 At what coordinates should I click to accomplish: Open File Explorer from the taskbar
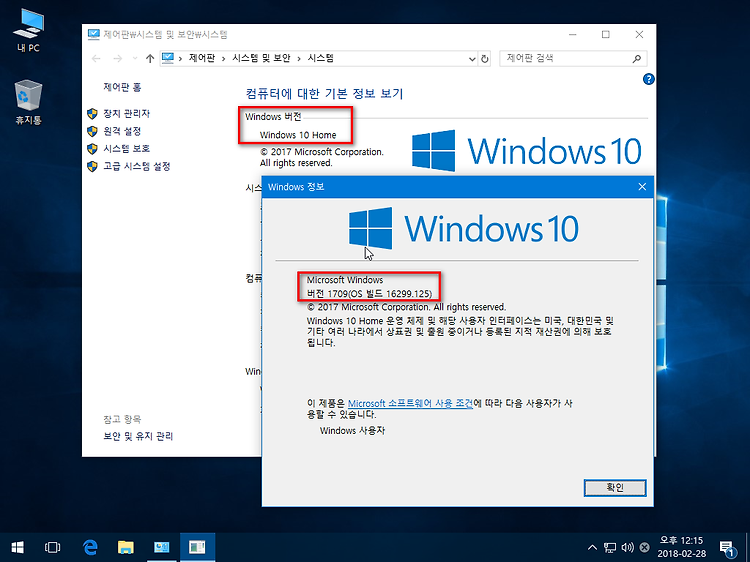point(125,547)
